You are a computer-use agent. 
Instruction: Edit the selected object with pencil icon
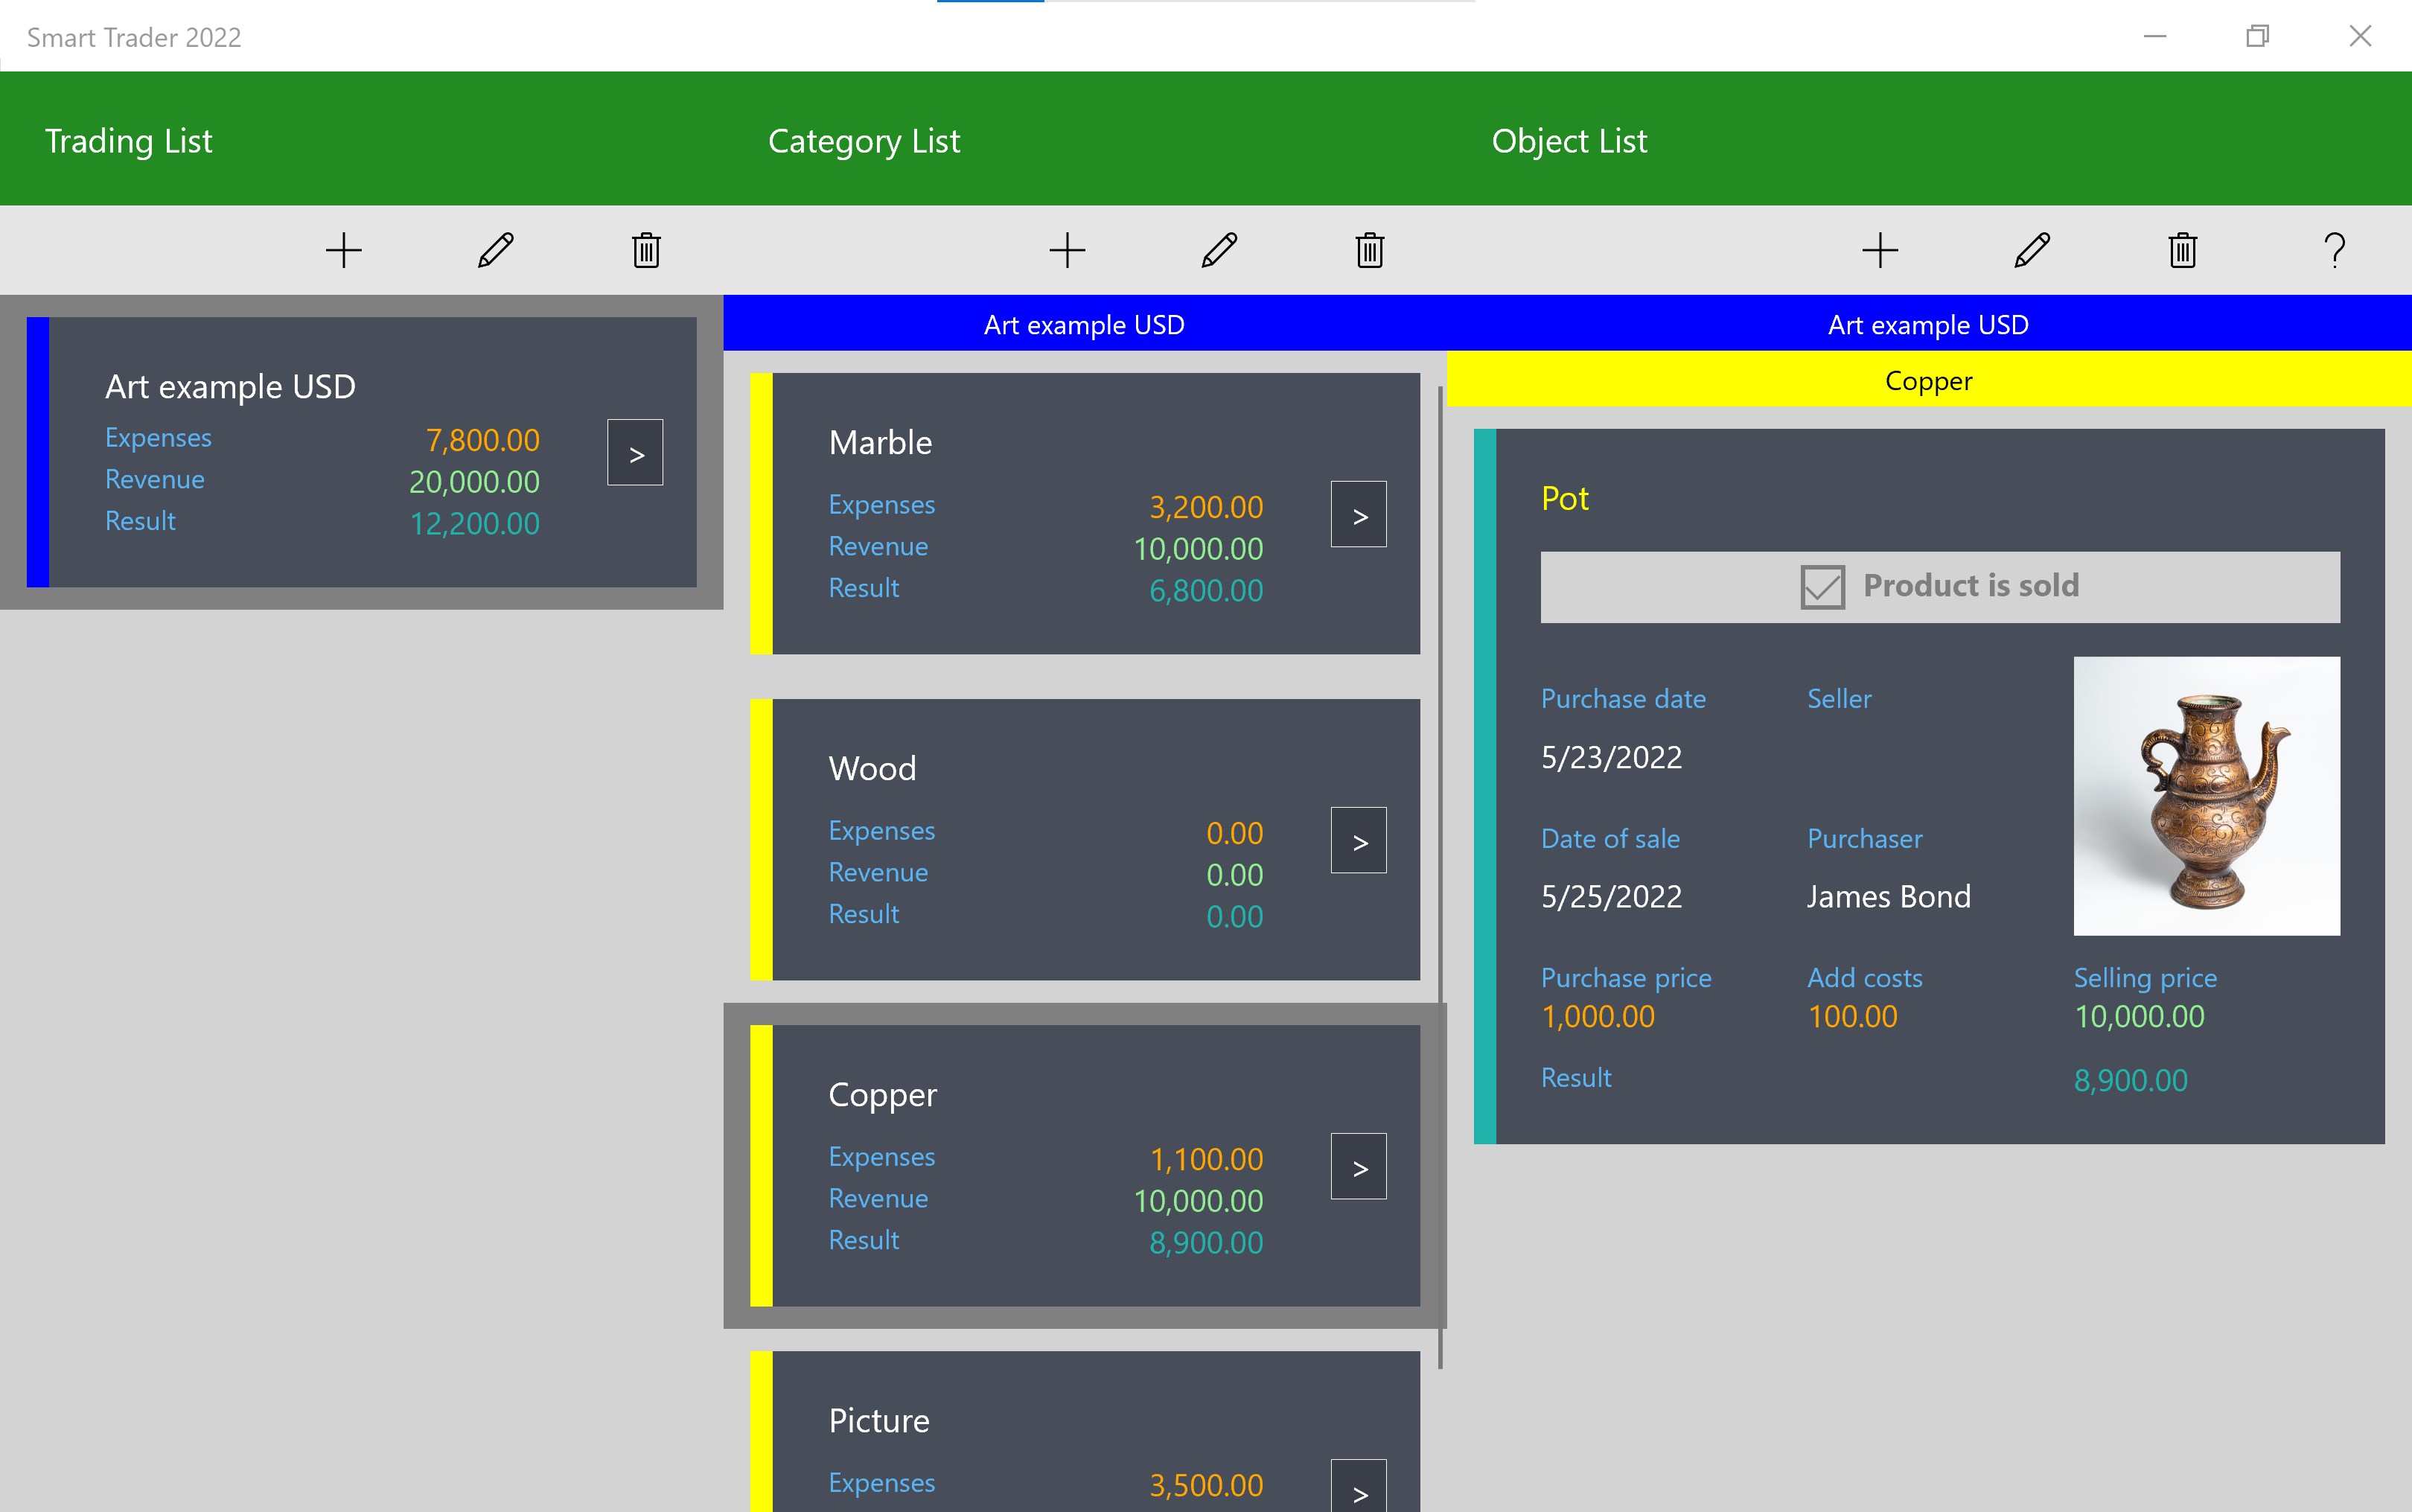2032,250
